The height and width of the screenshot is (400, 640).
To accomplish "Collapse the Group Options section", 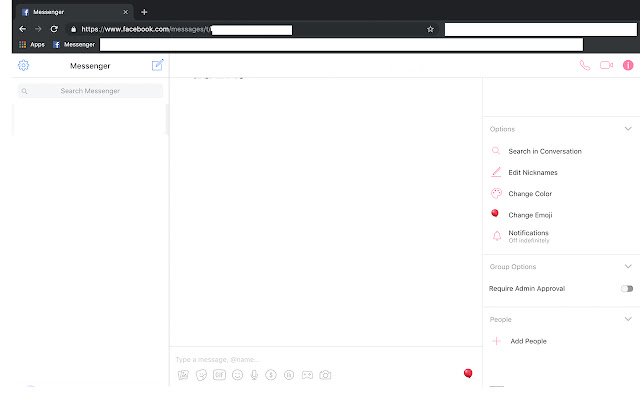I will pyautogui.click(x=628, y=266).
